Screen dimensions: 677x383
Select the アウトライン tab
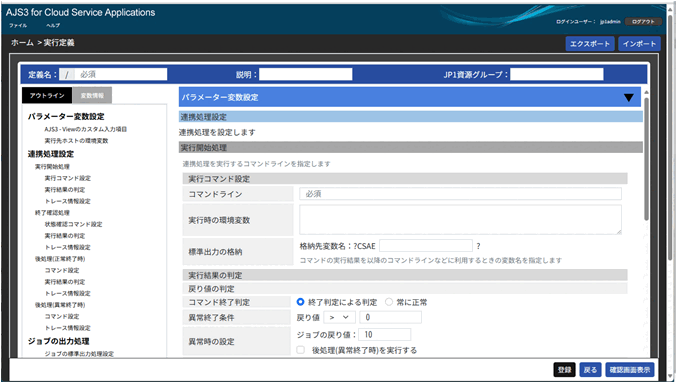tap(47, 95)
